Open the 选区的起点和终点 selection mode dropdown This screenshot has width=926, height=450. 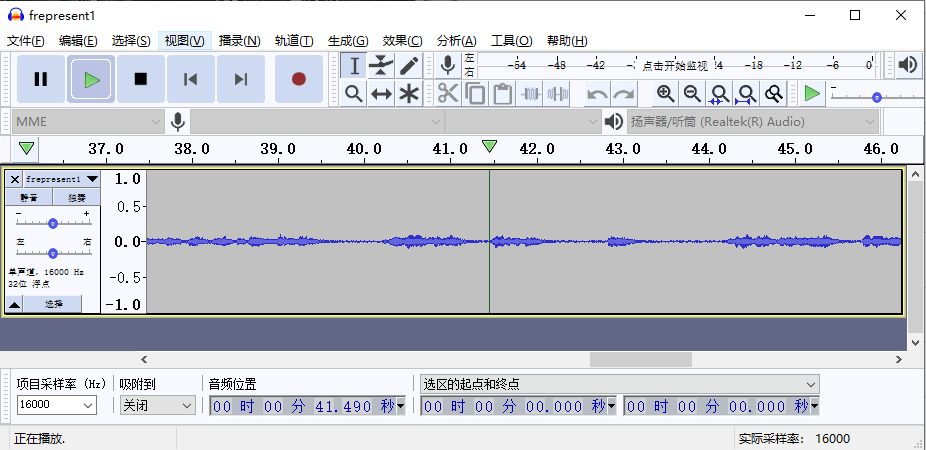coord(619,384)
